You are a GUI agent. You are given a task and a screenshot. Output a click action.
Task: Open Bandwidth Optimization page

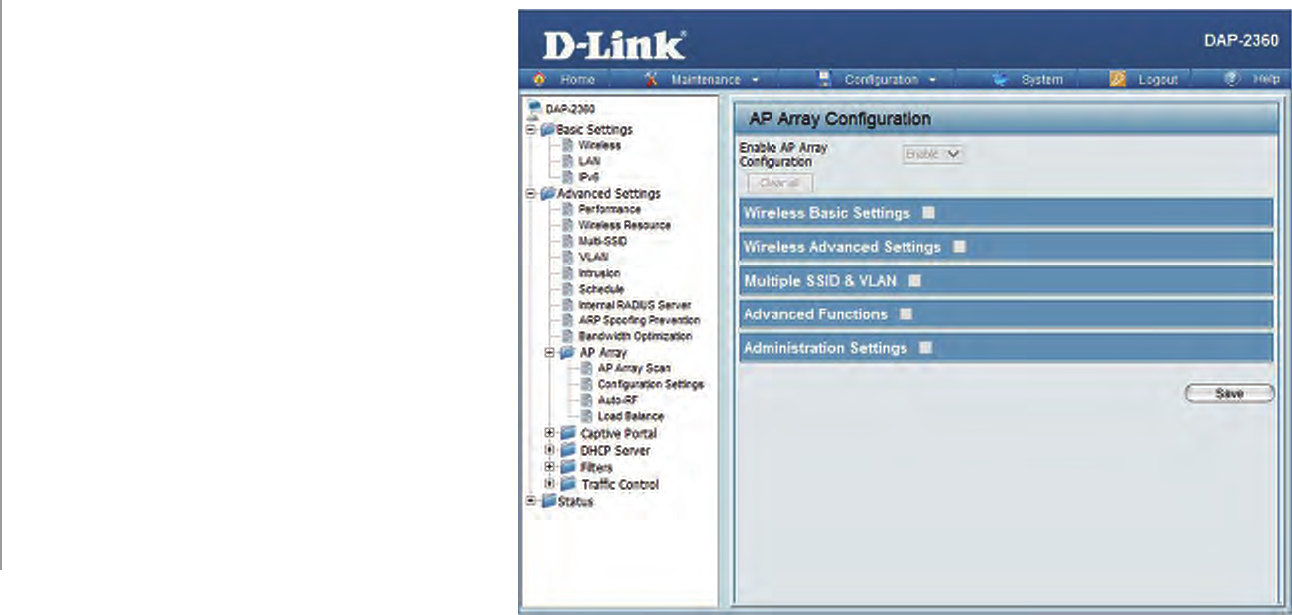tap(635, 337)
